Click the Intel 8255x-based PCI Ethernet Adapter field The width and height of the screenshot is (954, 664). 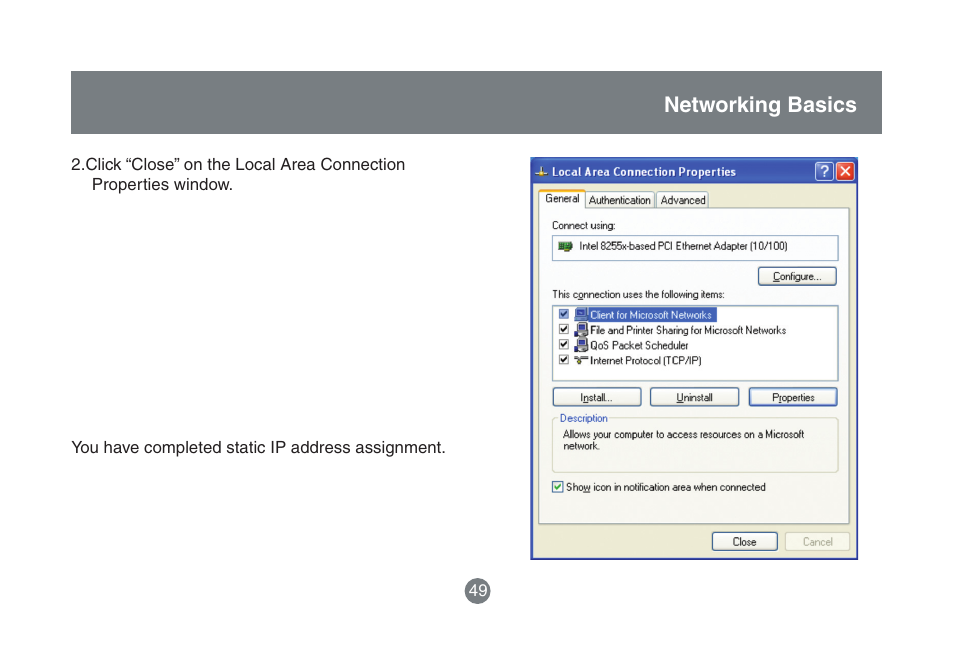click(695, 248)
